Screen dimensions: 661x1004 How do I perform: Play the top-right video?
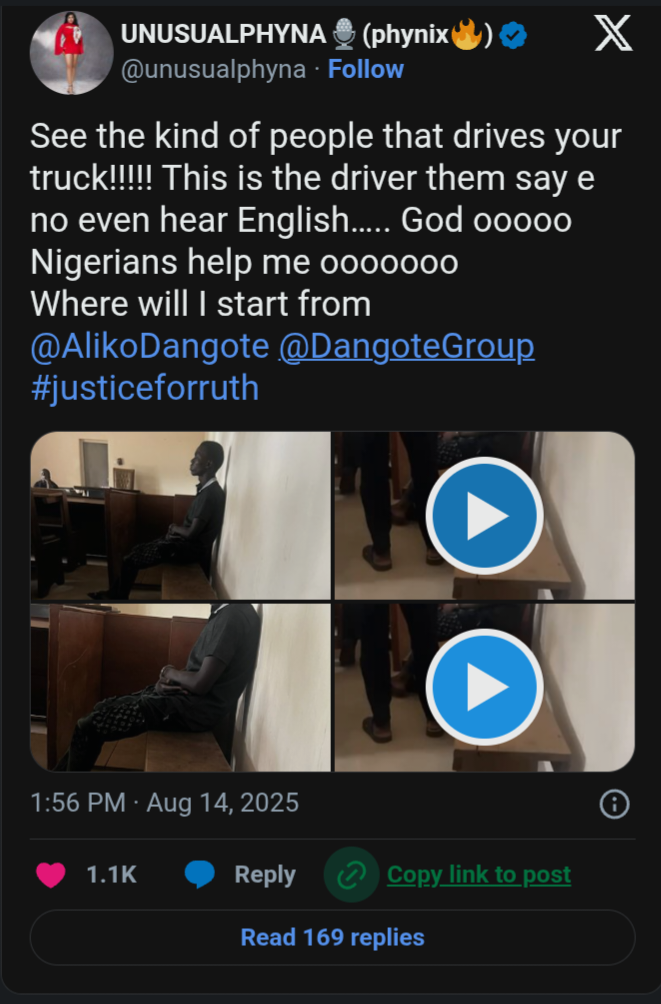click(x=484, y=516)
